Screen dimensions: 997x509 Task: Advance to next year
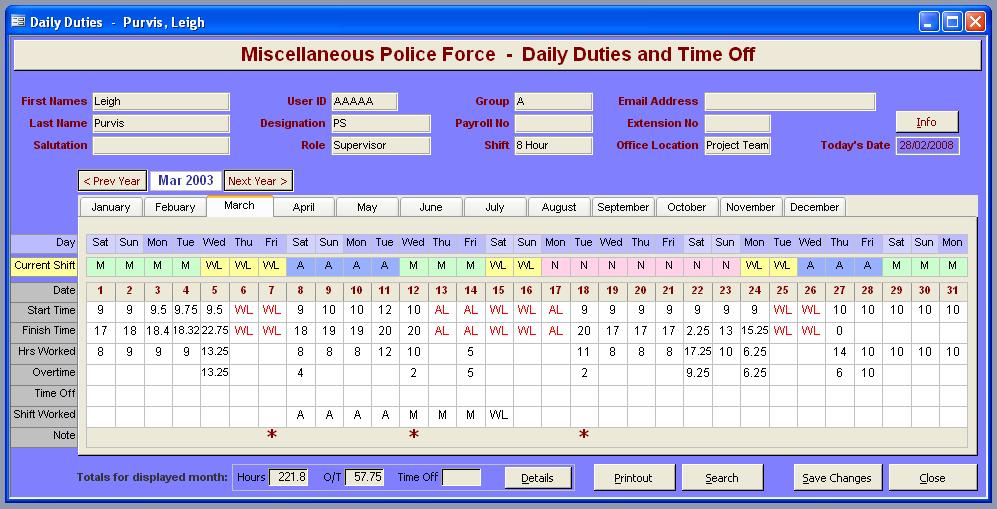(257, 181)
